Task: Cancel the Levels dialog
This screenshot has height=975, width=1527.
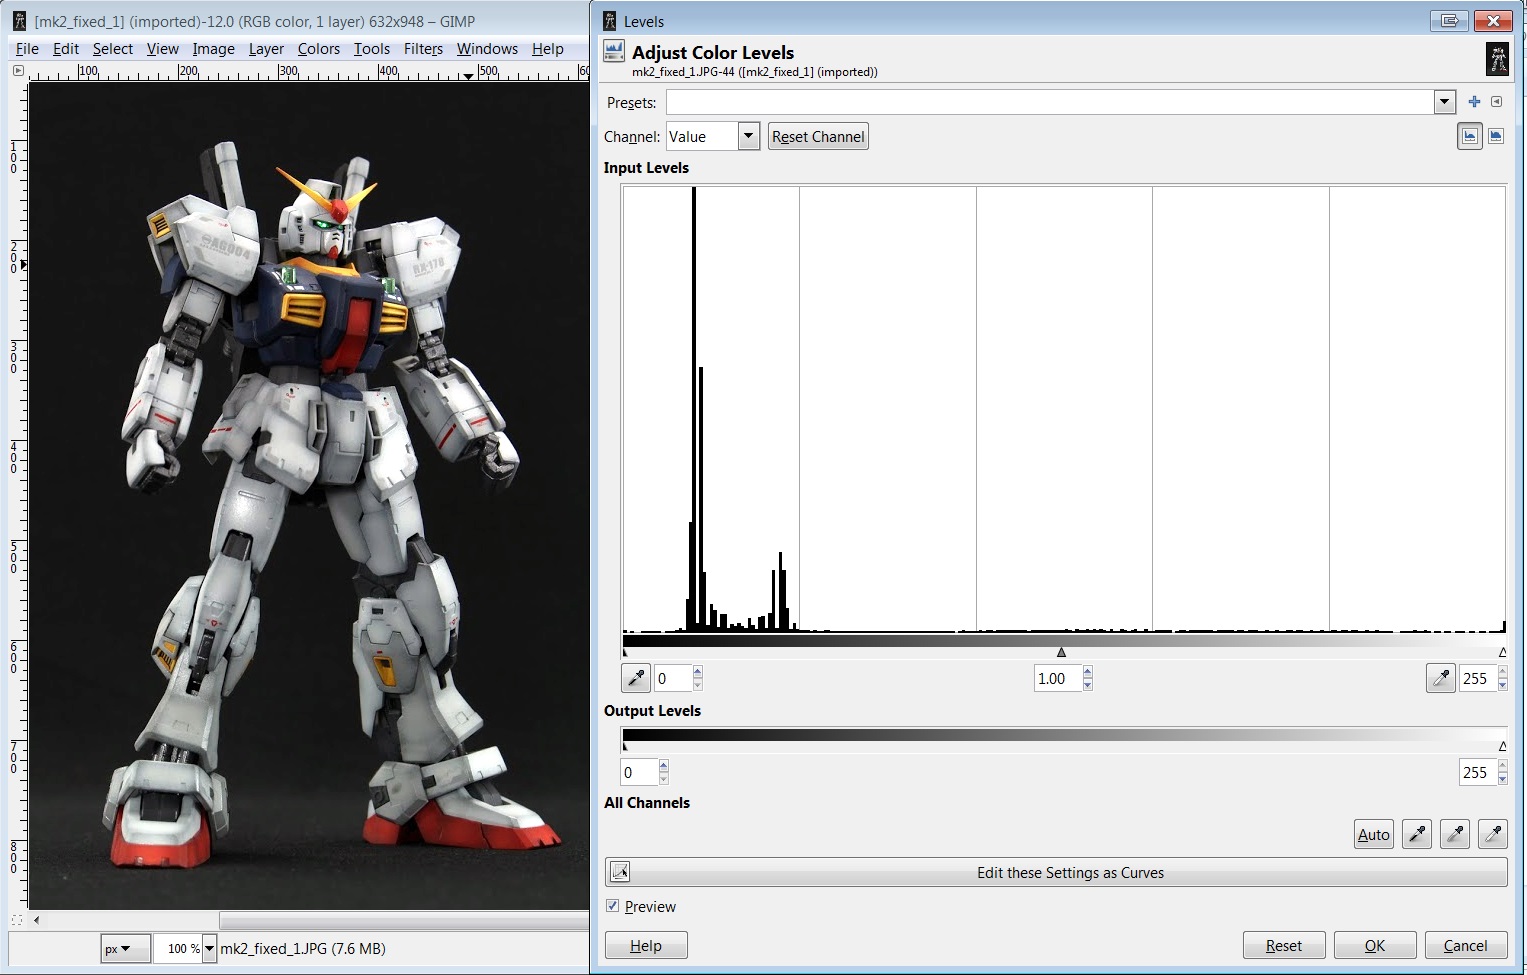Action: [1466, 945]
